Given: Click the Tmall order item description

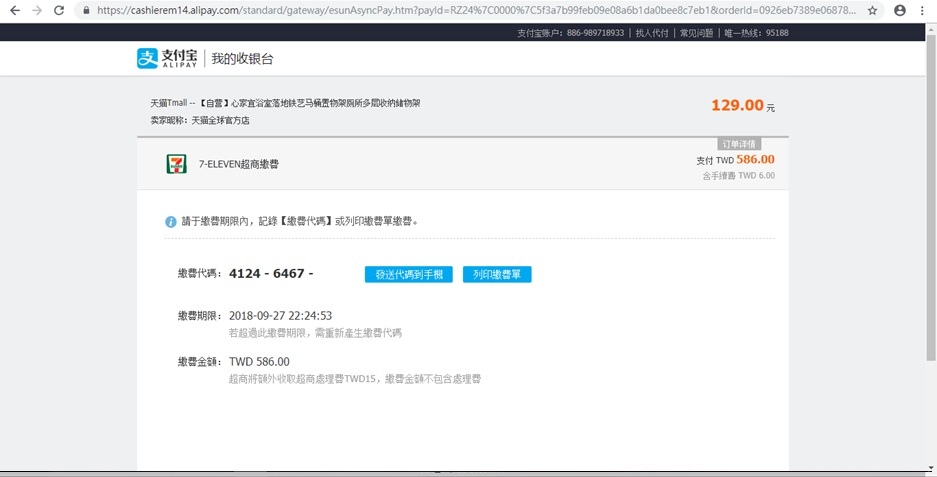Looking at the screenshot, I should 285,103.
